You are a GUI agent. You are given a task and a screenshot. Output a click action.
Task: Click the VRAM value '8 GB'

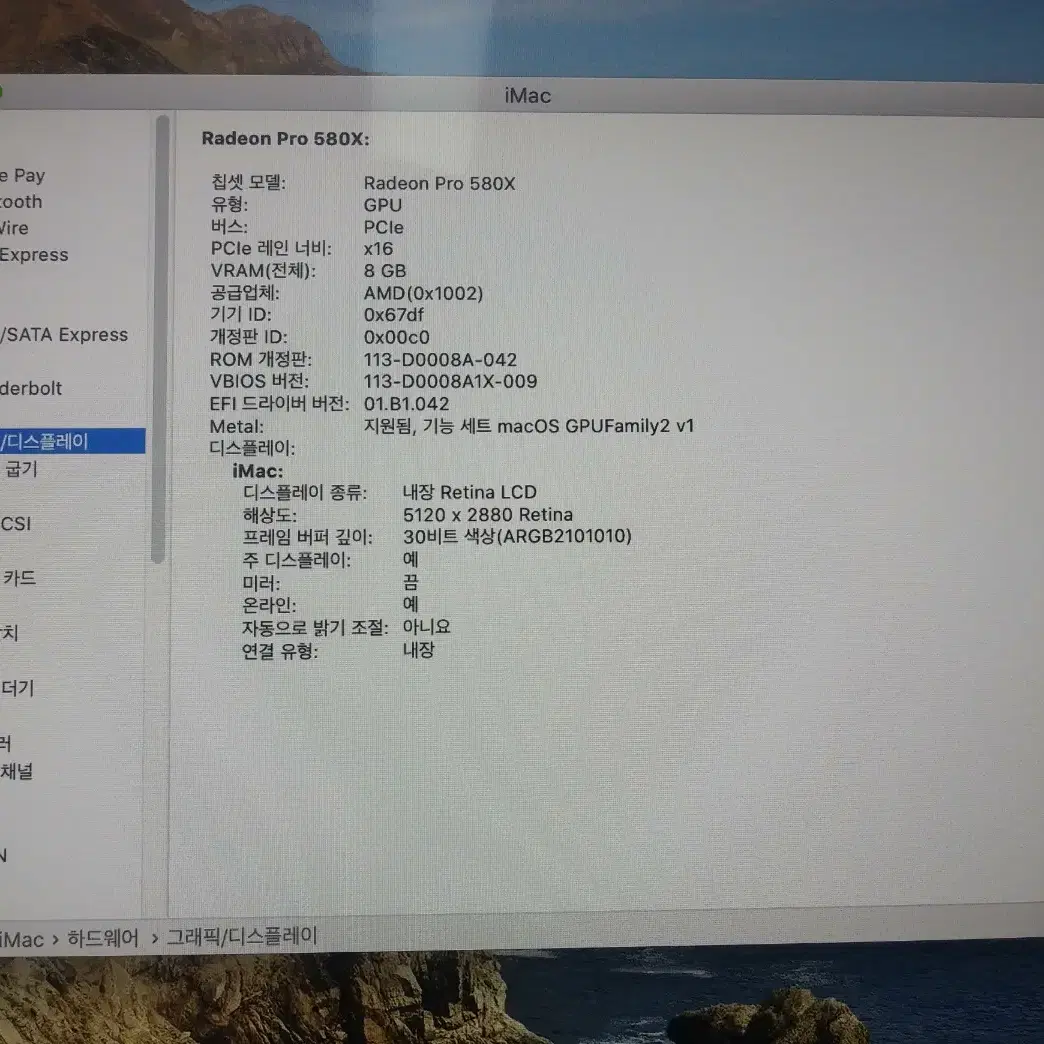pos(385,271)
